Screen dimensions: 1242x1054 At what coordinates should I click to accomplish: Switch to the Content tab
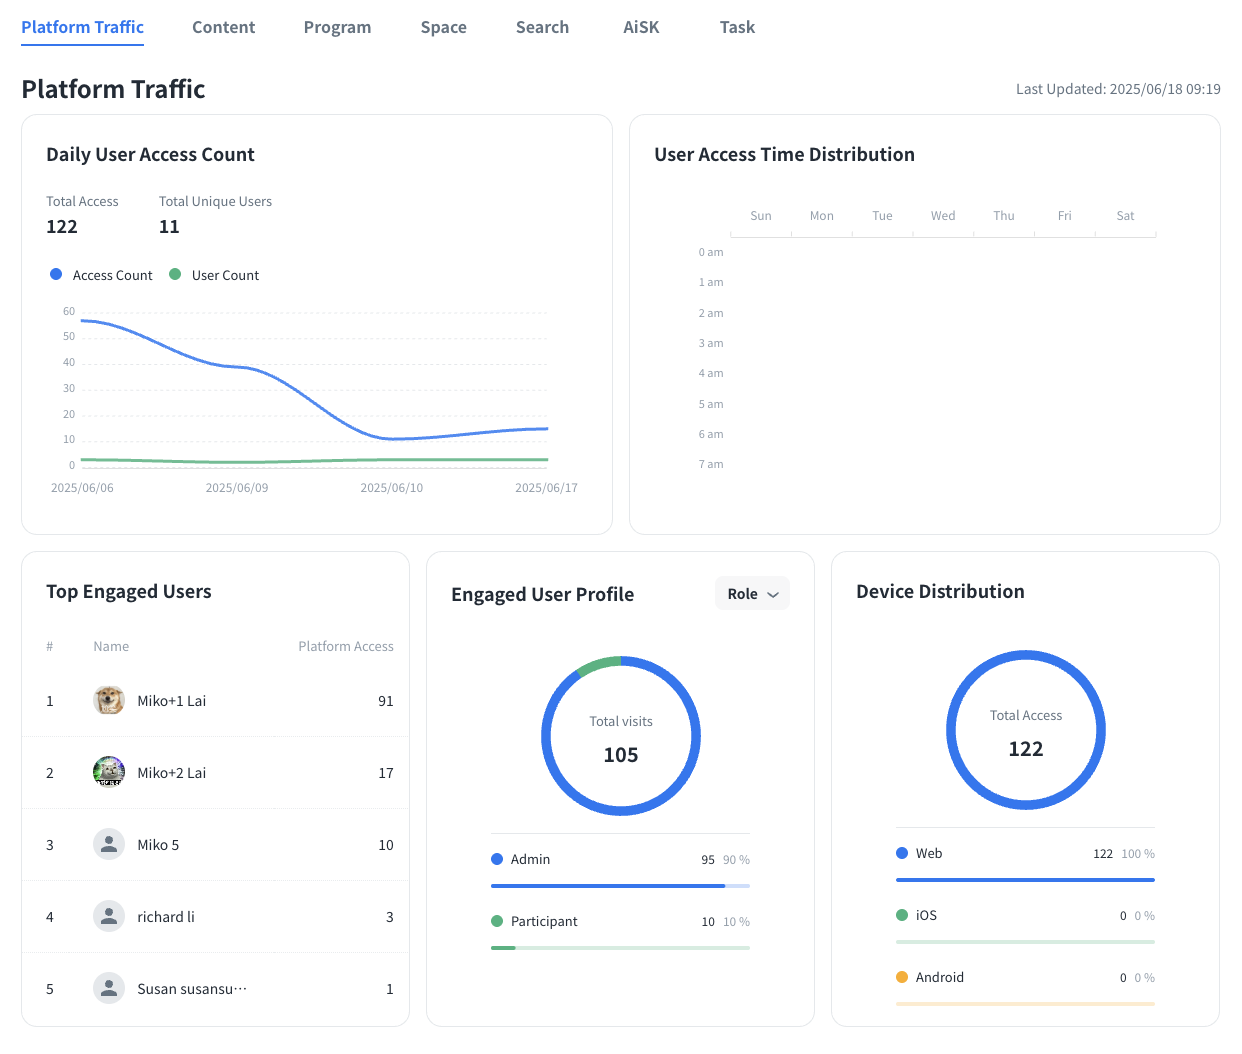coord(223,27)
